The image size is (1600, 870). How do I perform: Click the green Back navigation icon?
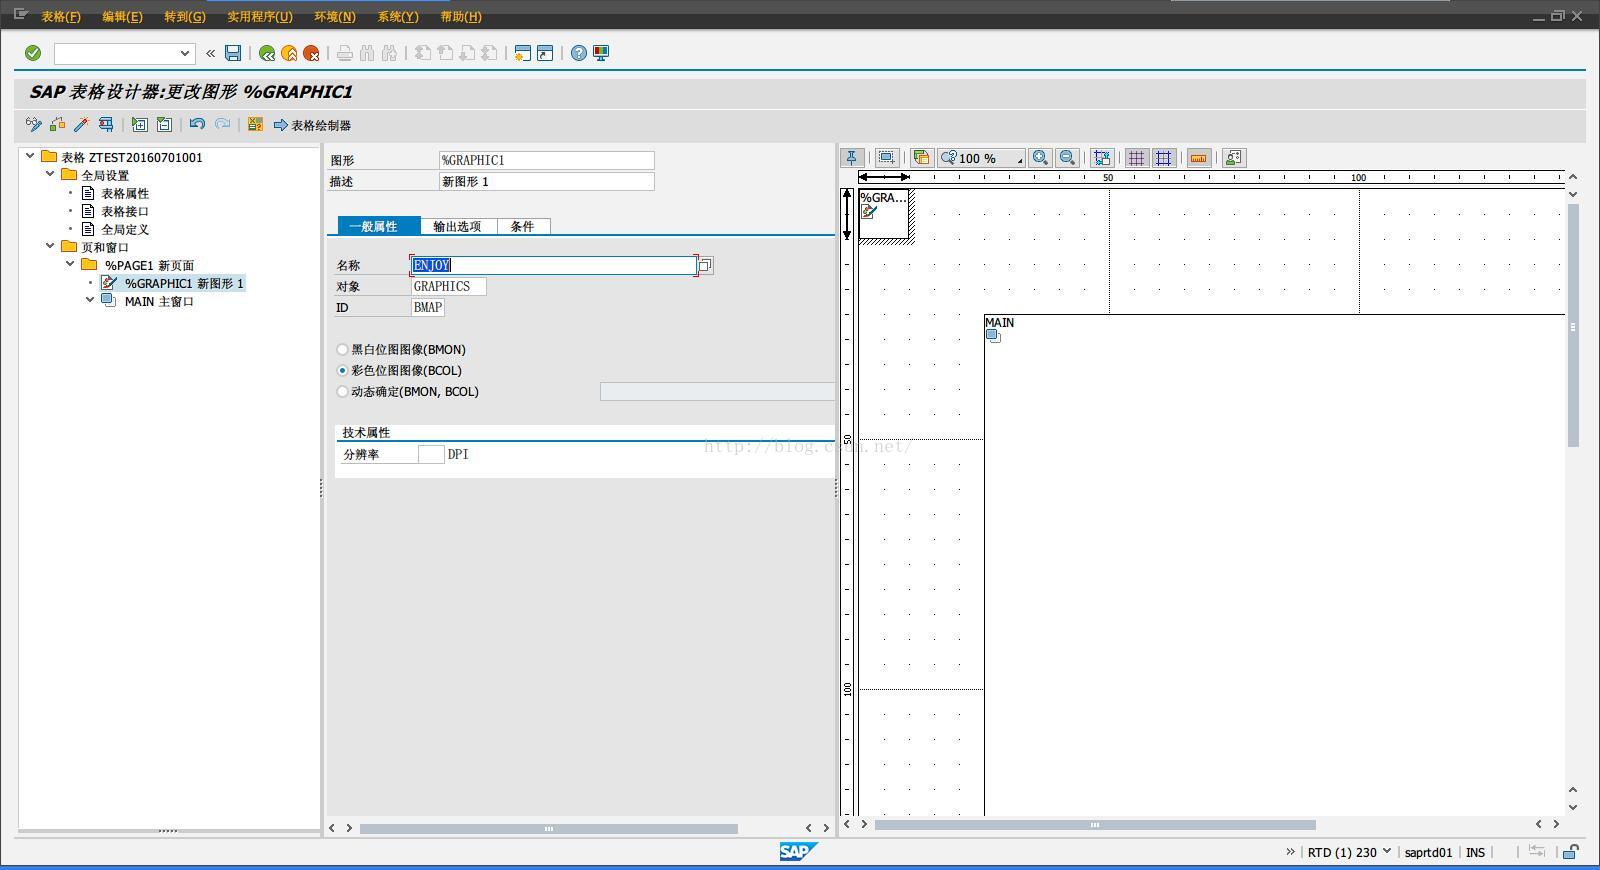pos(267,53)
